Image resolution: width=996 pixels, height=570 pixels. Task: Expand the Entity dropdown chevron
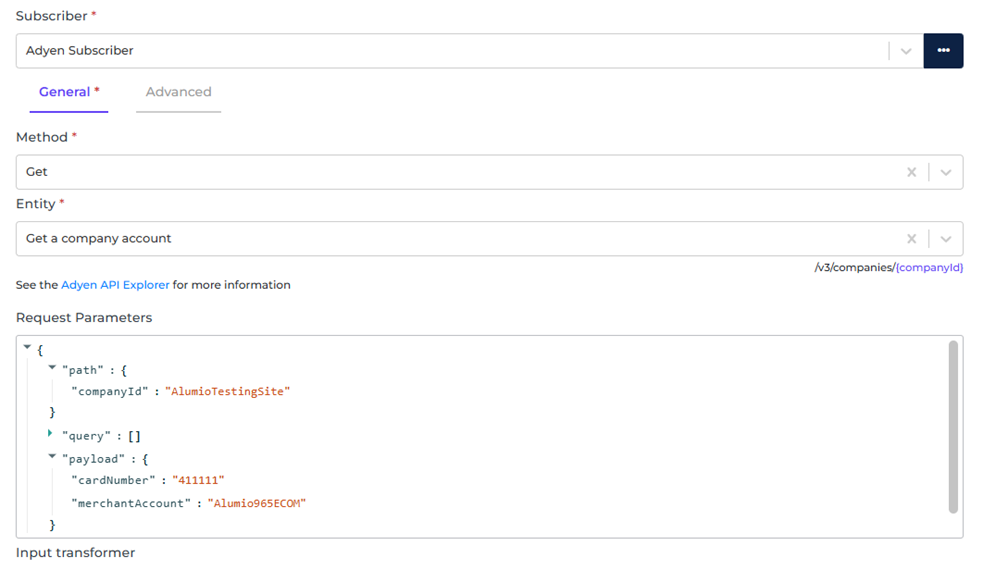[945, 239]
